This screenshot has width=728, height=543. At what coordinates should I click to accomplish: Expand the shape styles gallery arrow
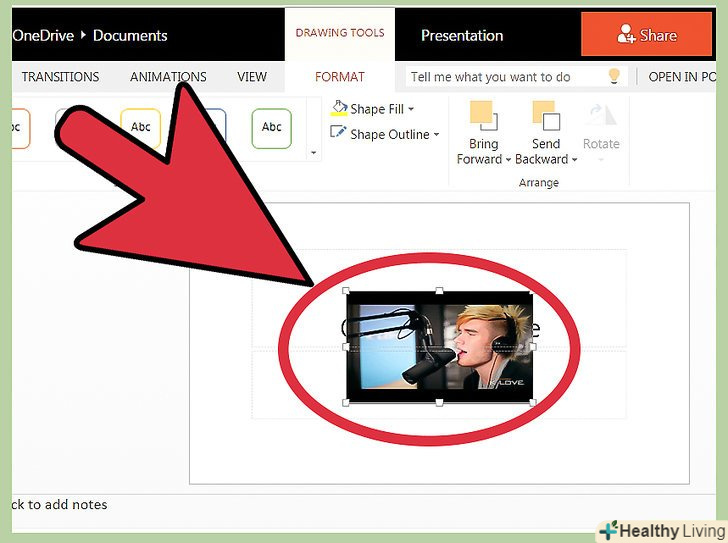tap(313, 153)
